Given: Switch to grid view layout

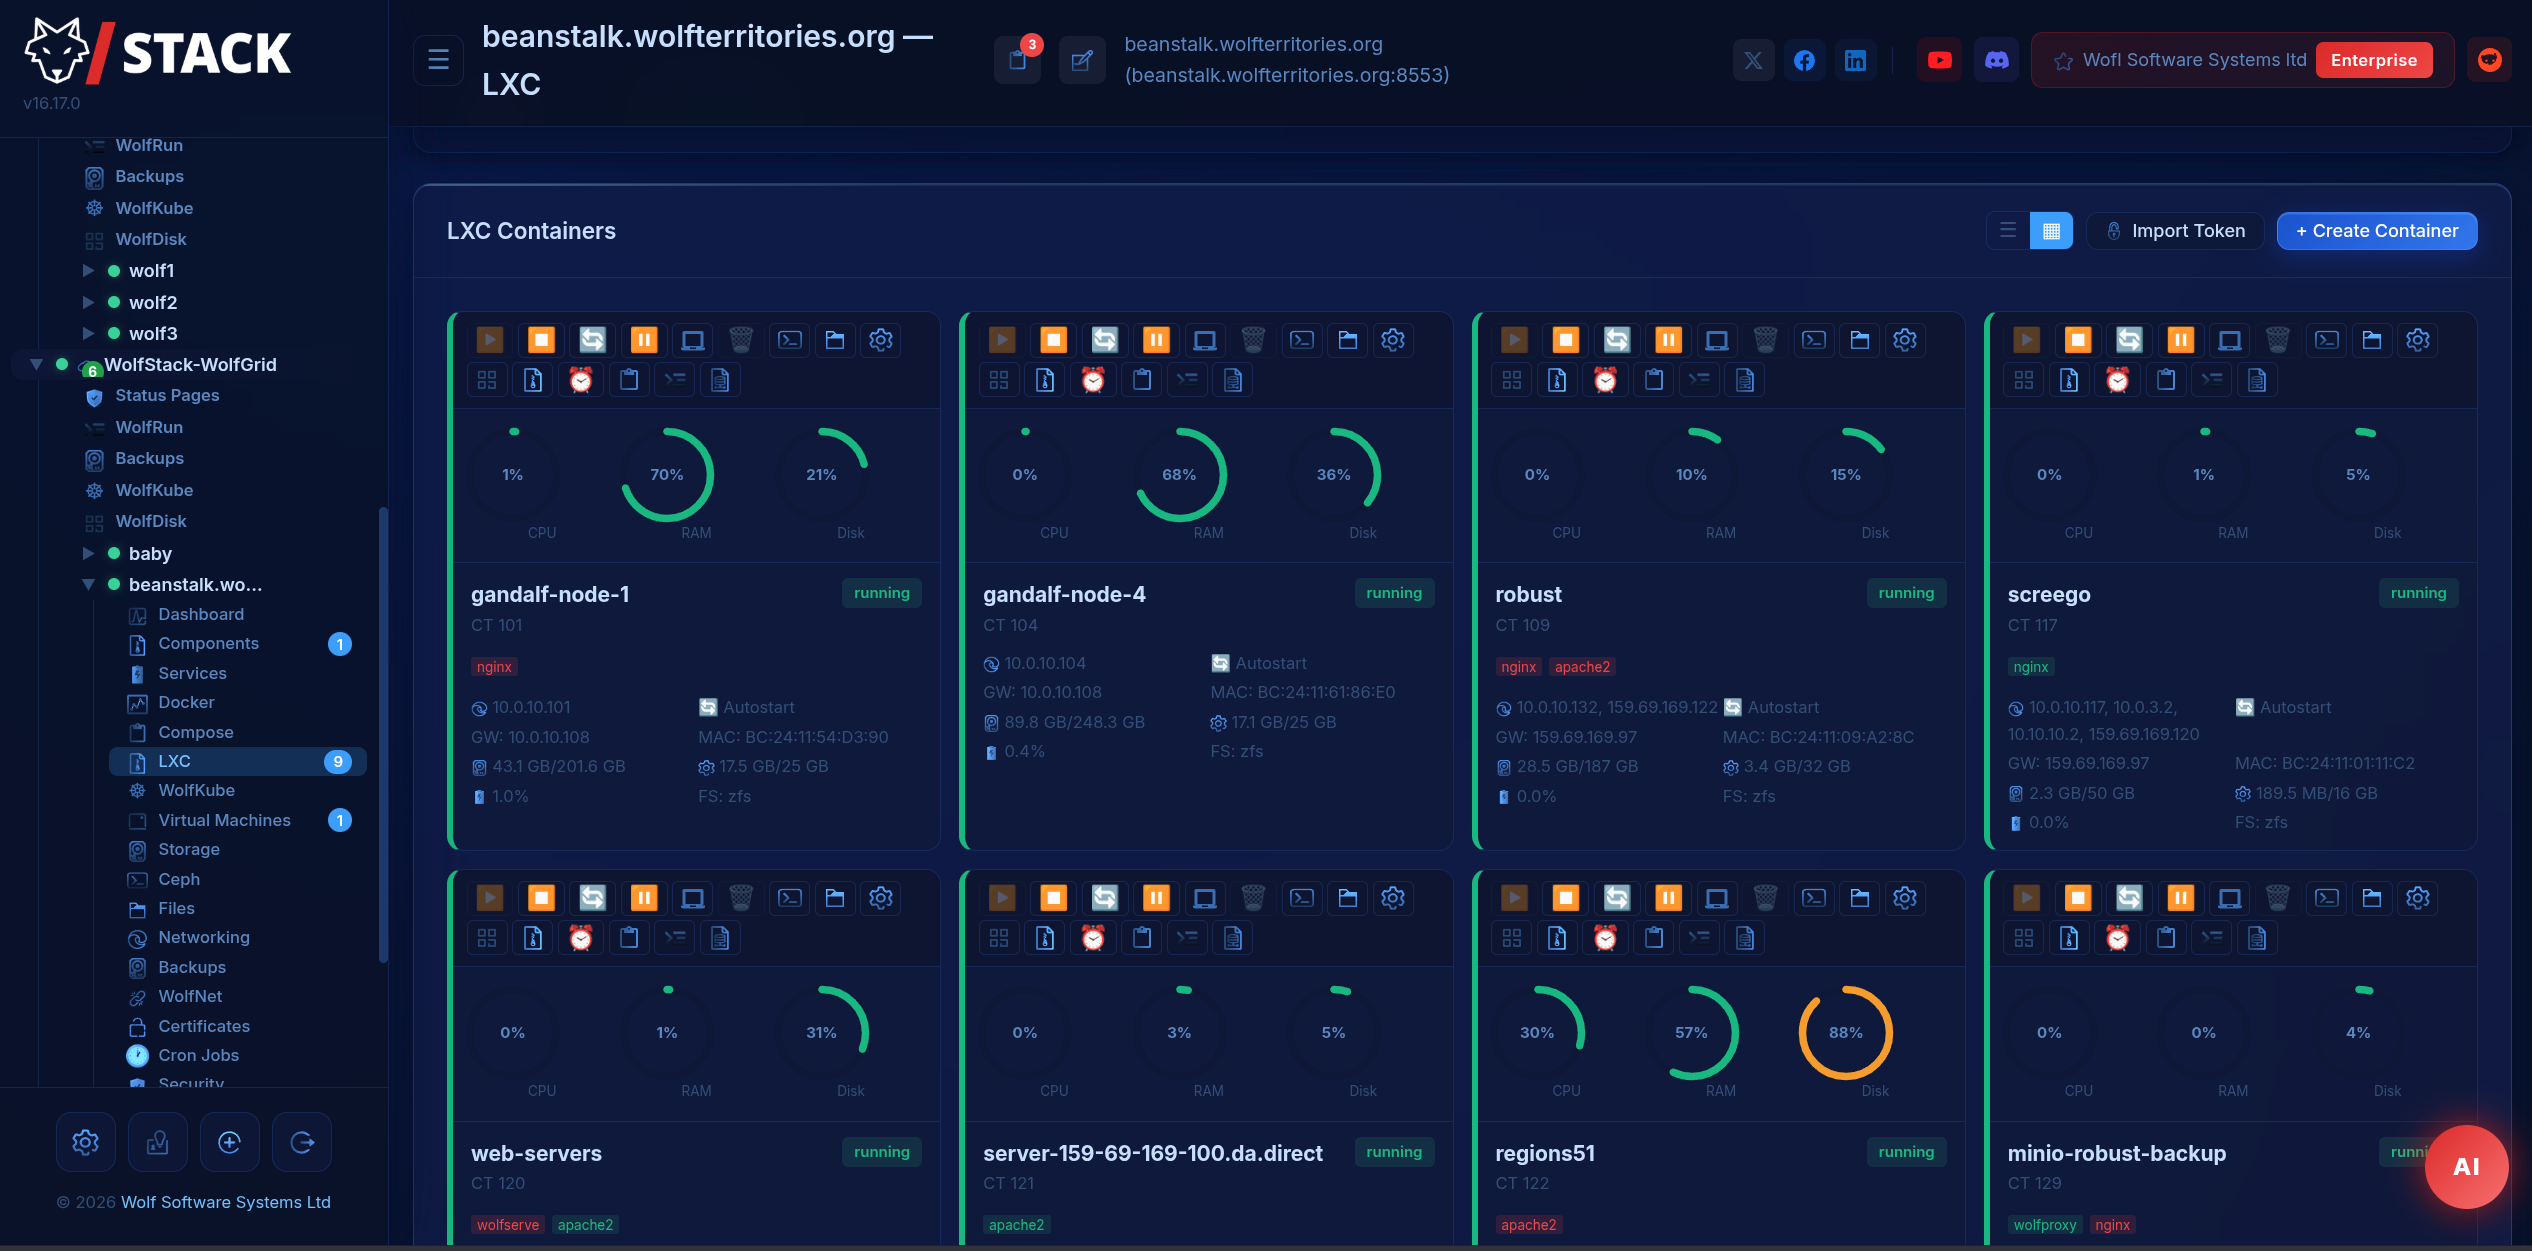Looking at the screenshot, I should click(2051, 231).
